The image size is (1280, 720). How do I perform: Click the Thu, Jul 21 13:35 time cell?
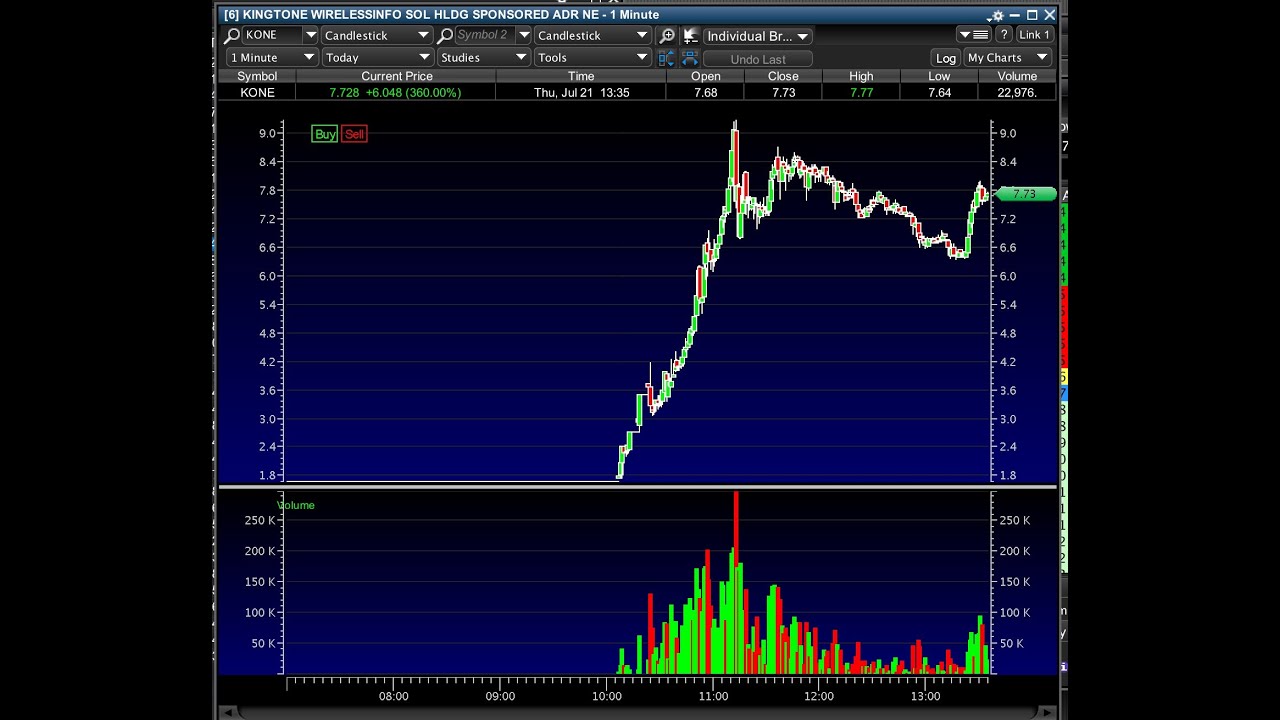coord(581,92)
